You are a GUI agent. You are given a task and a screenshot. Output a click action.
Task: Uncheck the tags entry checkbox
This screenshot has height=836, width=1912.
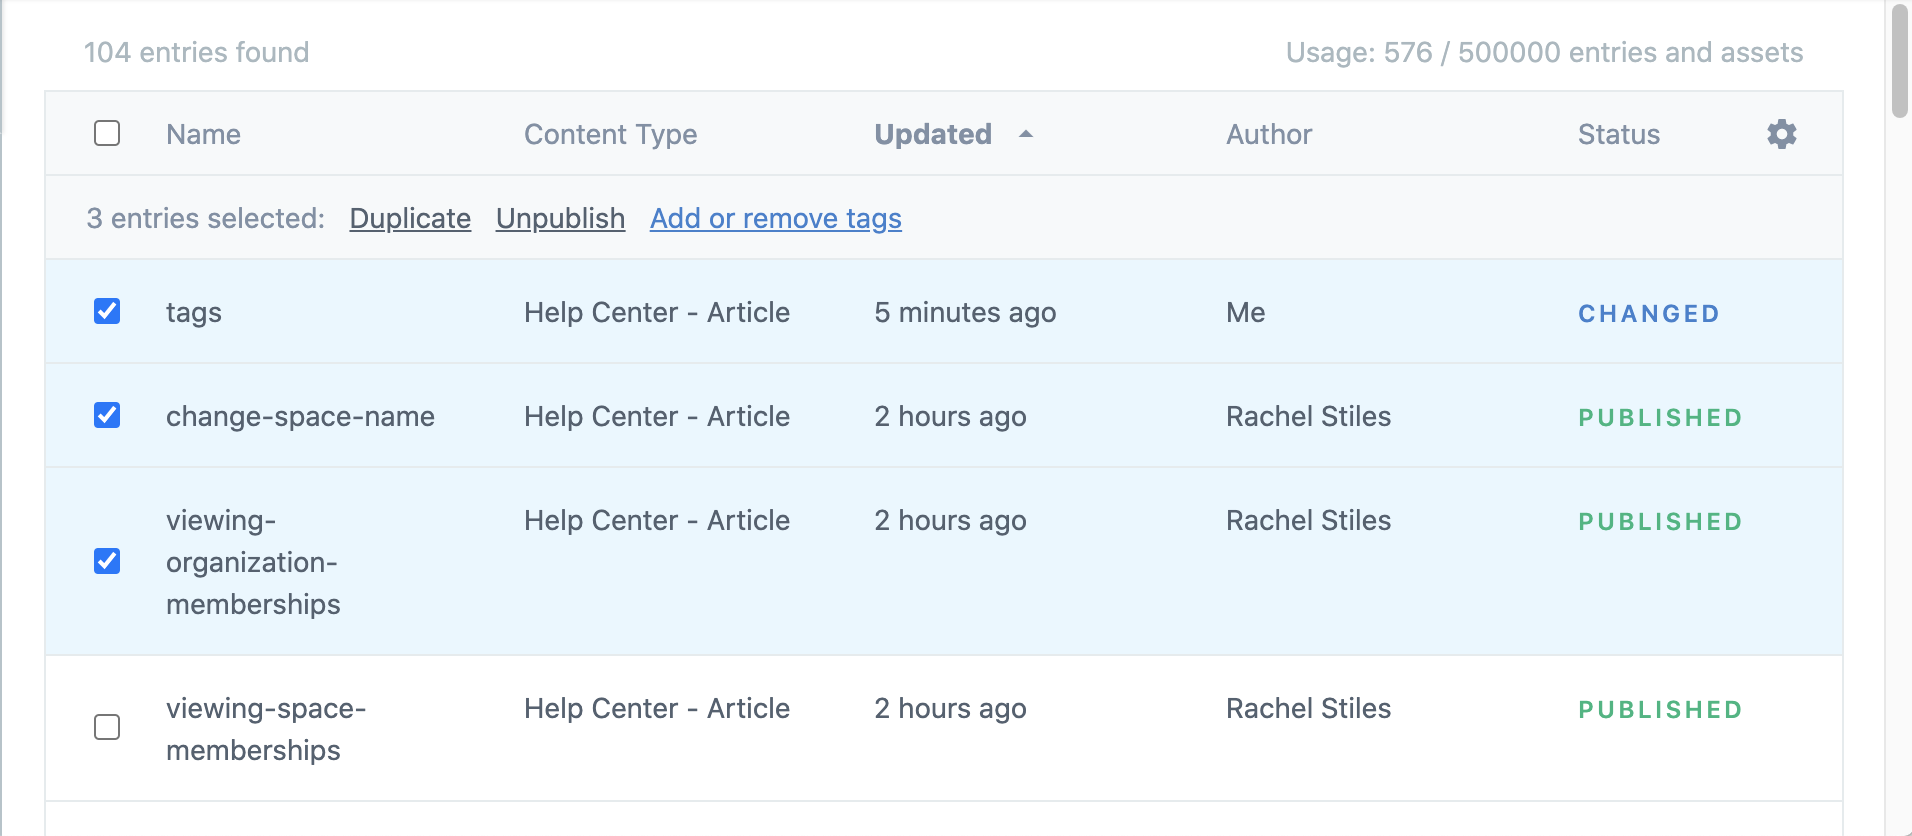tap(107, 311)
